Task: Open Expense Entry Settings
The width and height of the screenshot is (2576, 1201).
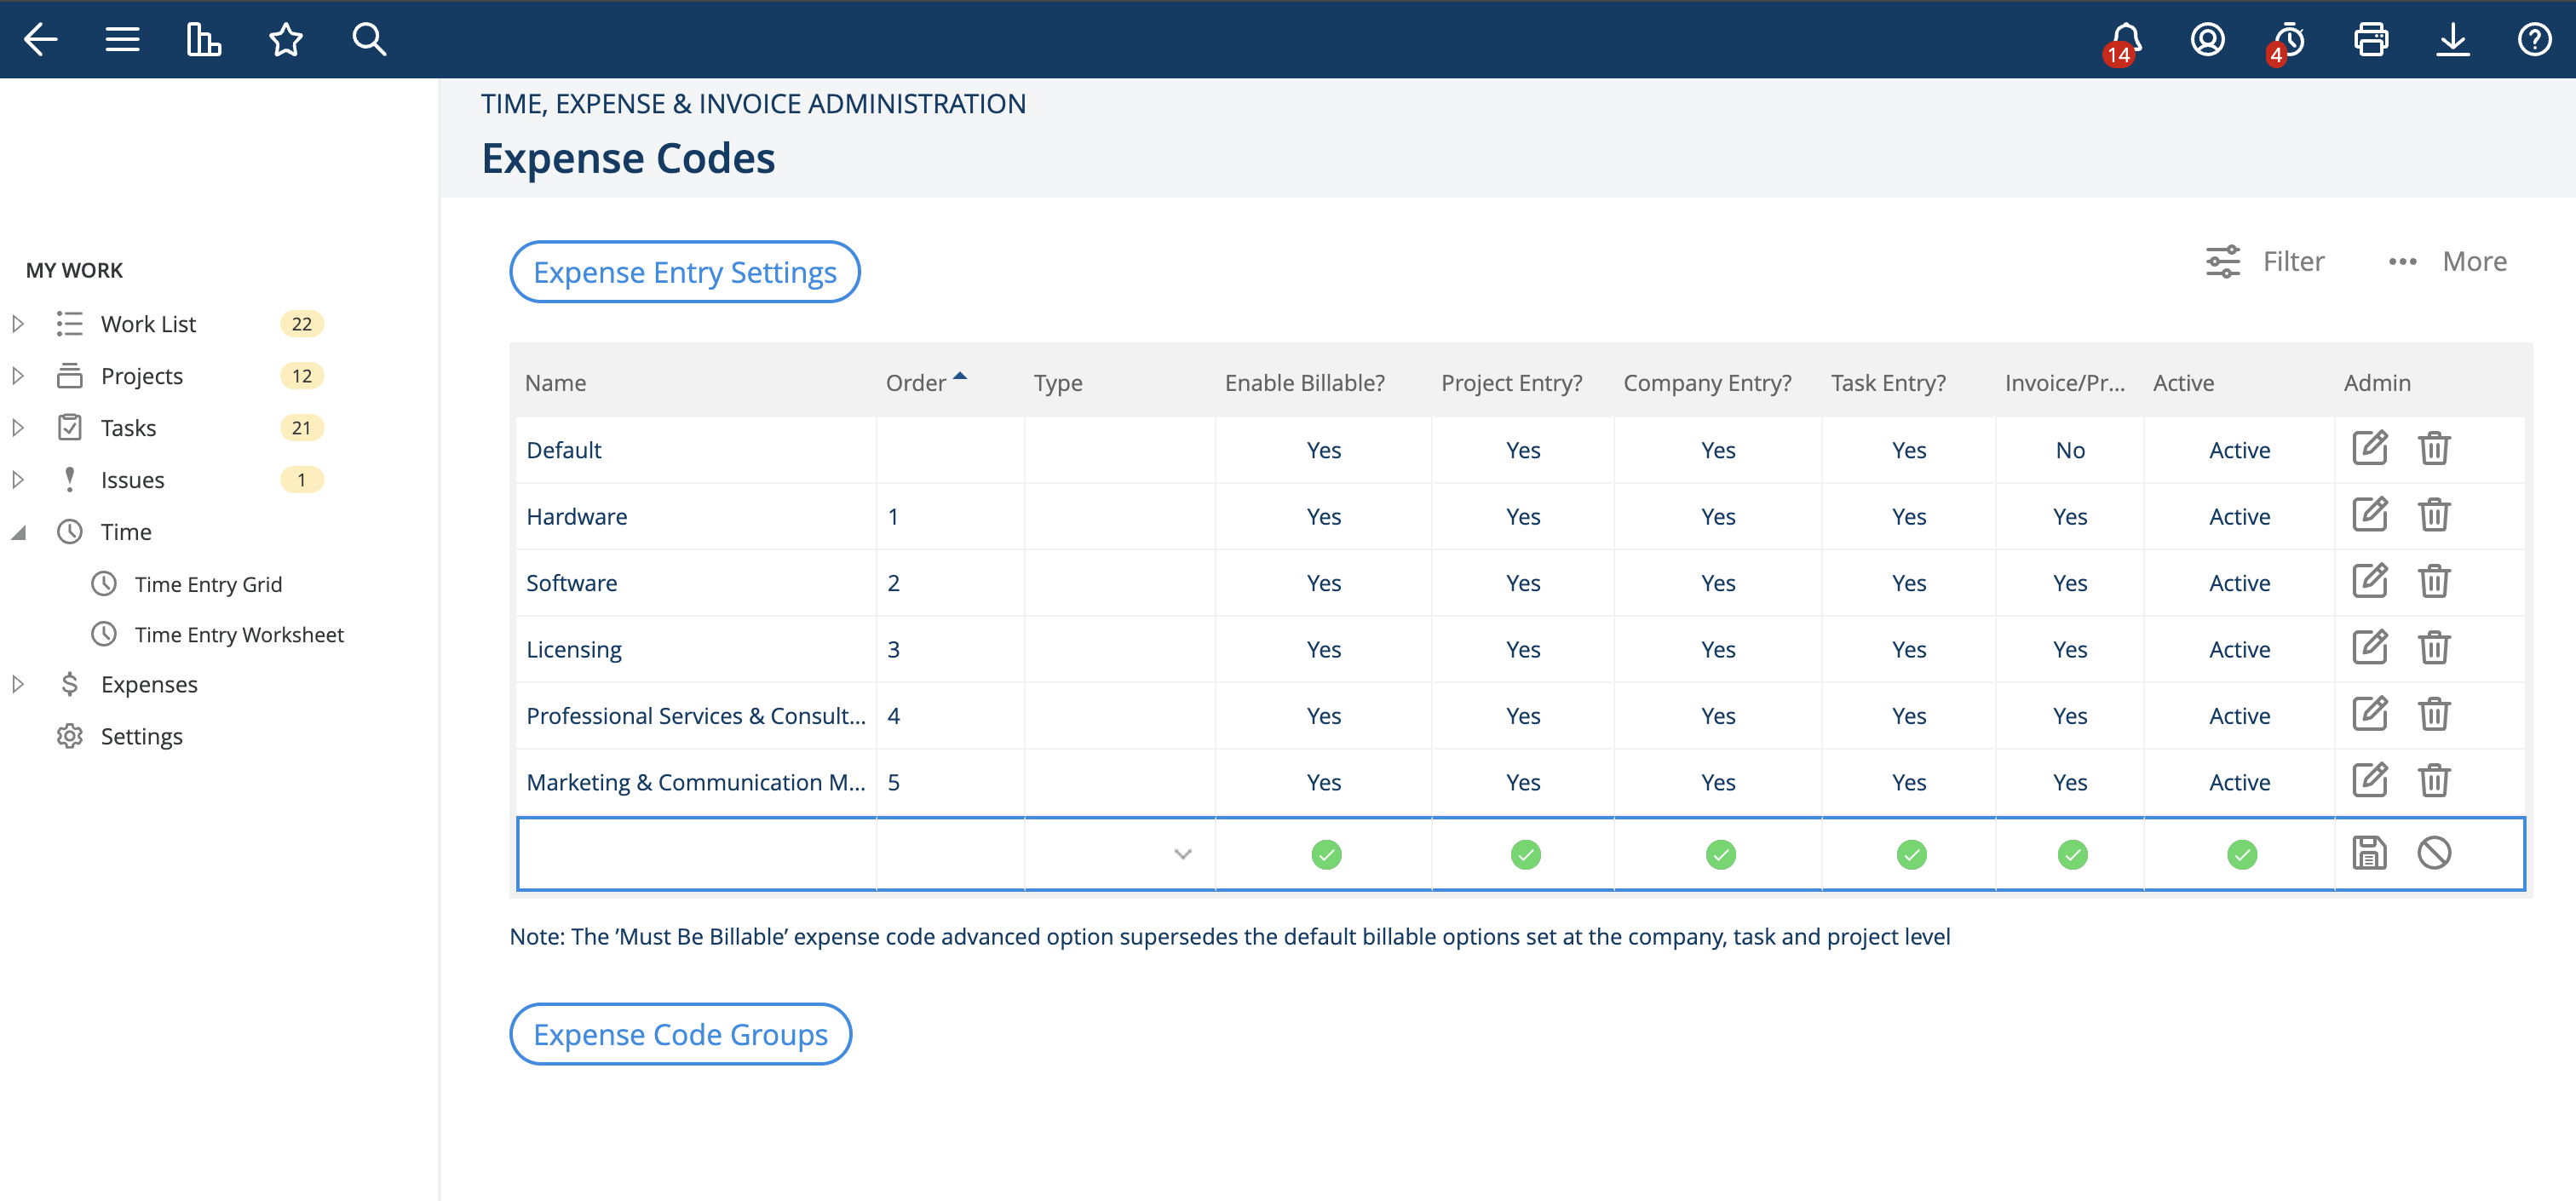Action: [685, 271]
